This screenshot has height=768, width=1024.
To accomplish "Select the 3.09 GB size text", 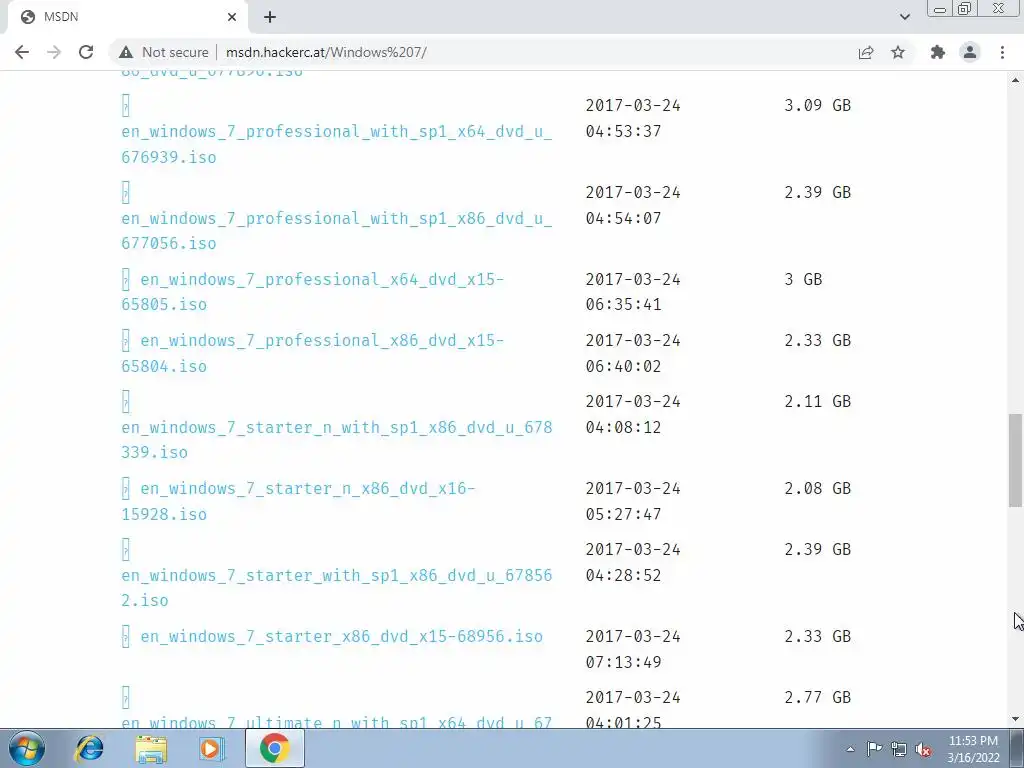I will 818,105.
